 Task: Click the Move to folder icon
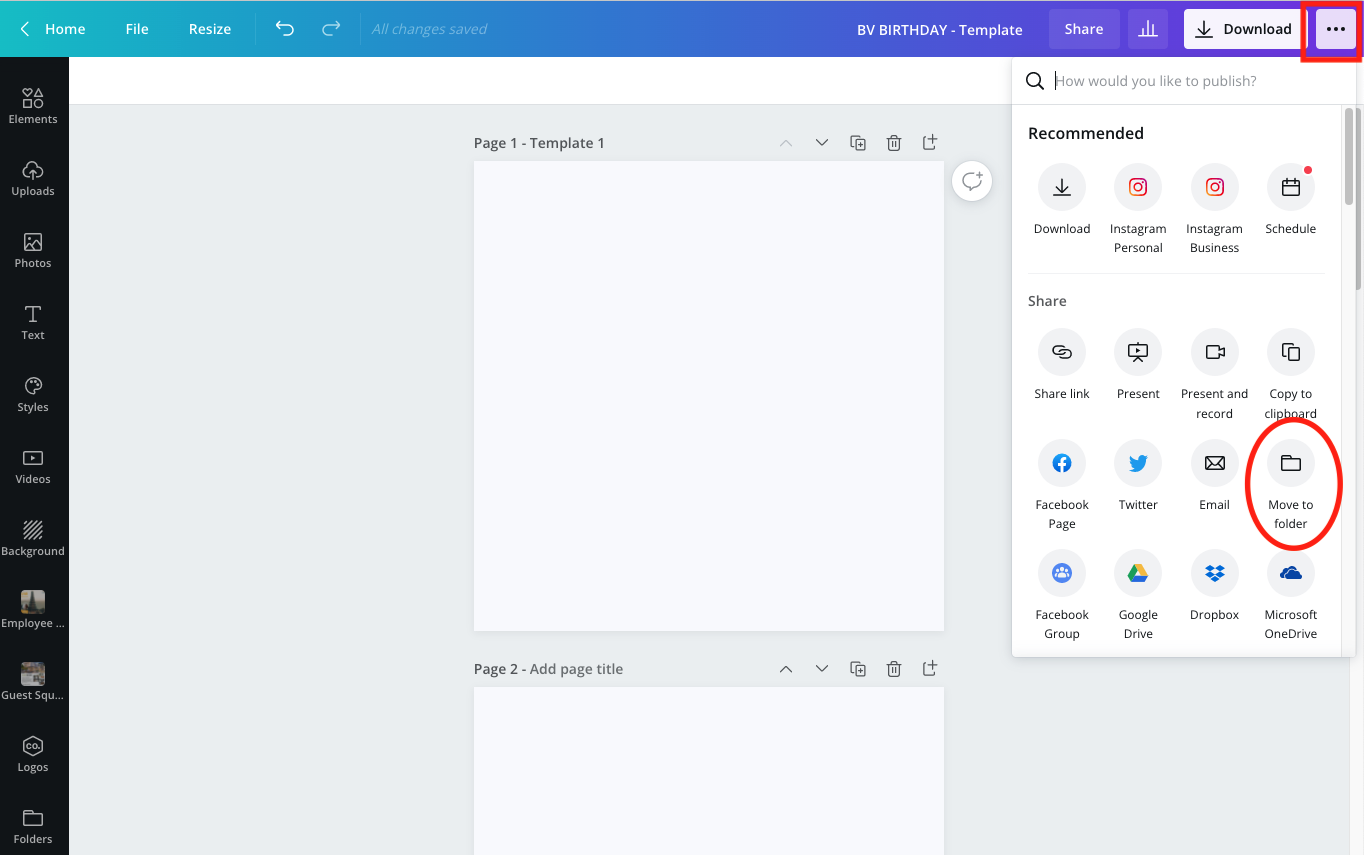point(1290,463)
